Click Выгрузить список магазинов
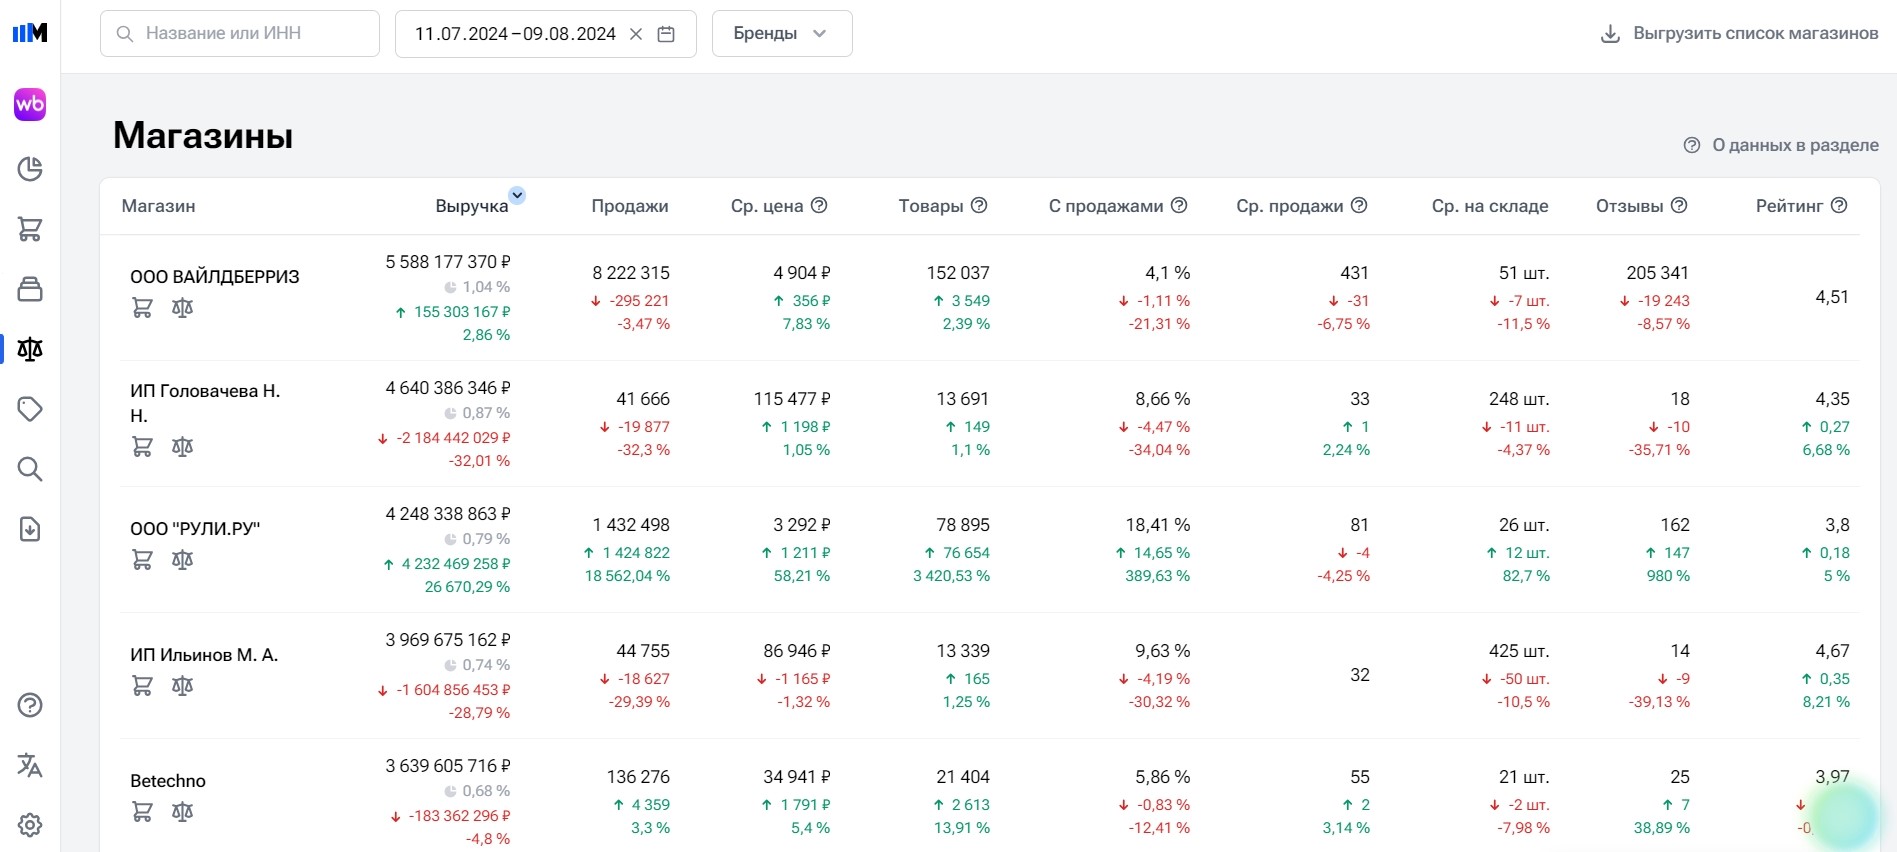The height and width of the screenshot is (852, 1897). click(1739, 34)
